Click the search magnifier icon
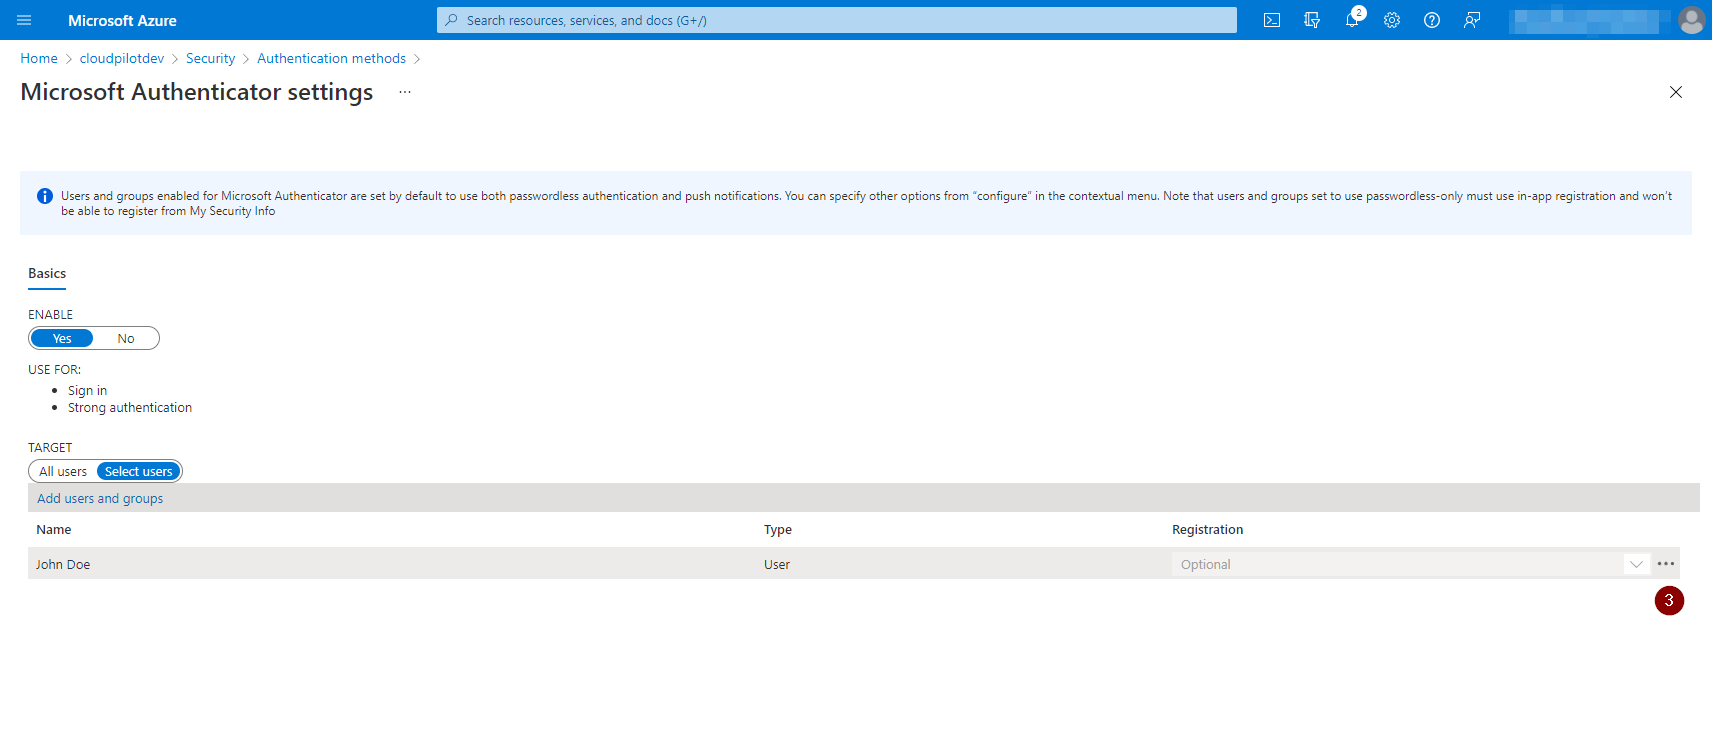Viewport: 1712px width, 751px height. click(x=452, y=20)
